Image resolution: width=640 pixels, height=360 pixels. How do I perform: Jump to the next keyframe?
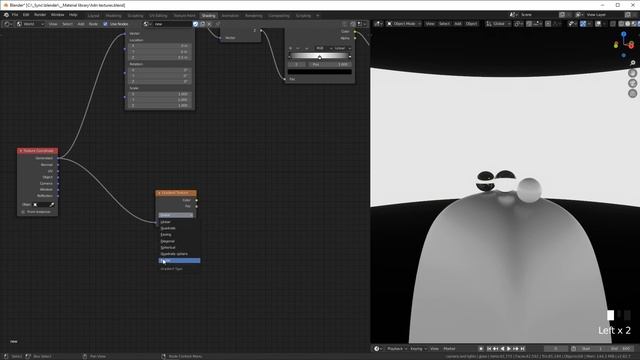[516, 349]
